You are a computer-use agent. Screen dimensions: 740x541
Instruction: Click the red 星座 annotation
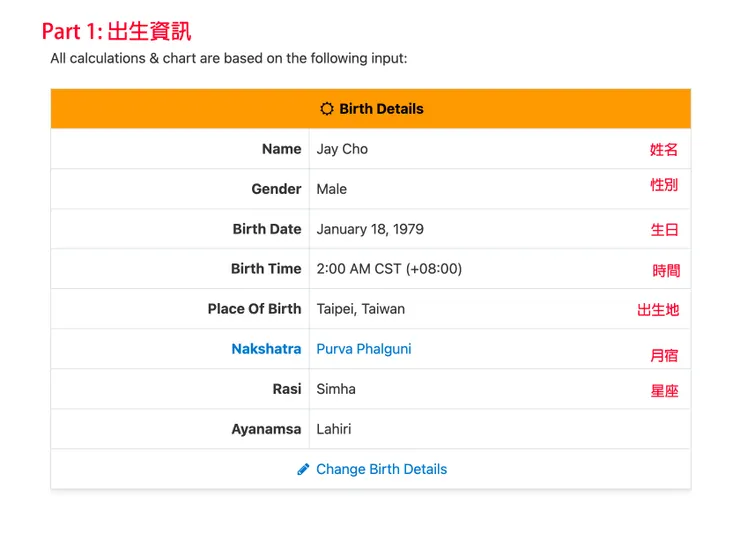click(664, 391)
